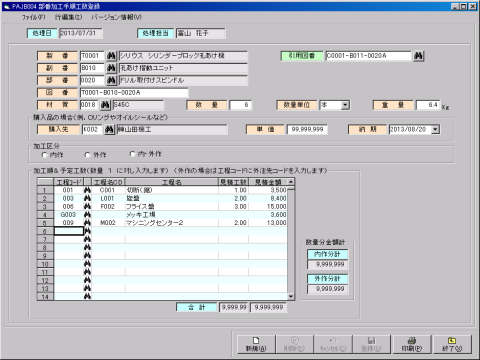Click the Exit (終了) button
Screen dimensions: 480x360
452,344
